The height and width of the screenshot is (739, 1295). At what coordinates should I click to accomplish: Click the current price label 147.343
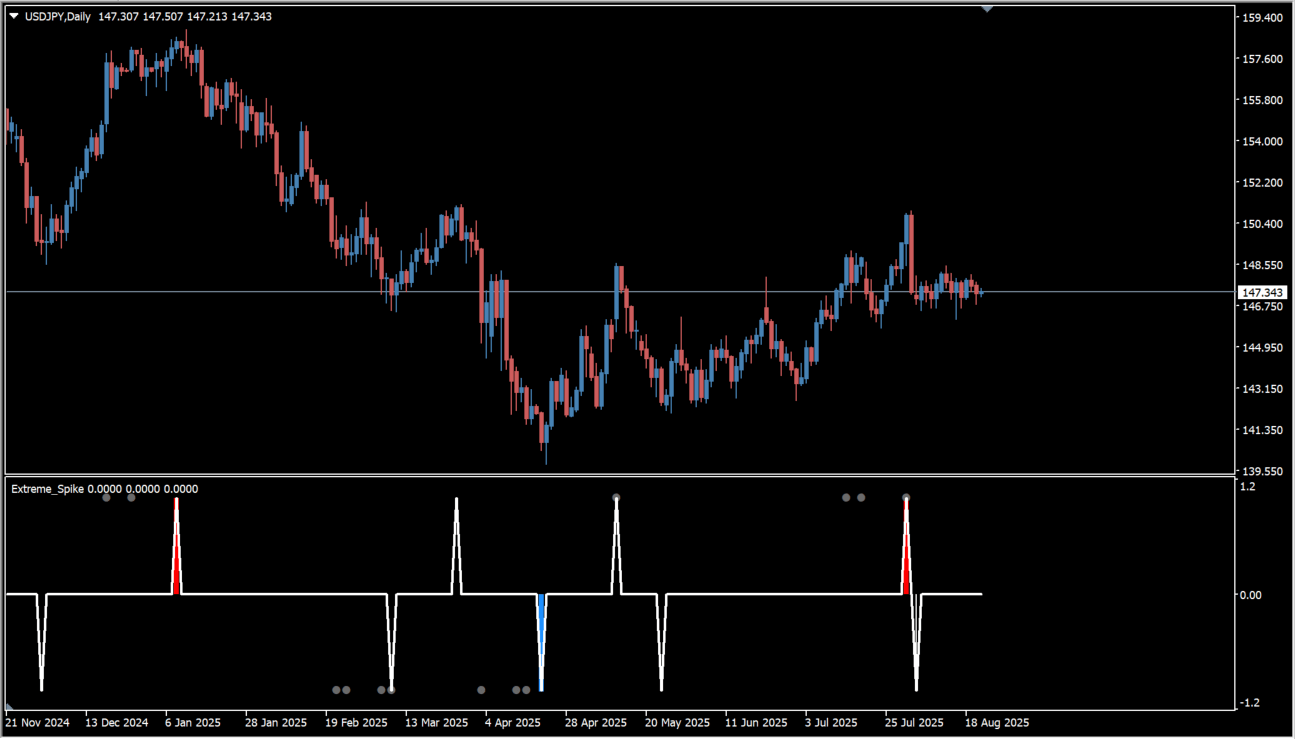[1262, 292]
